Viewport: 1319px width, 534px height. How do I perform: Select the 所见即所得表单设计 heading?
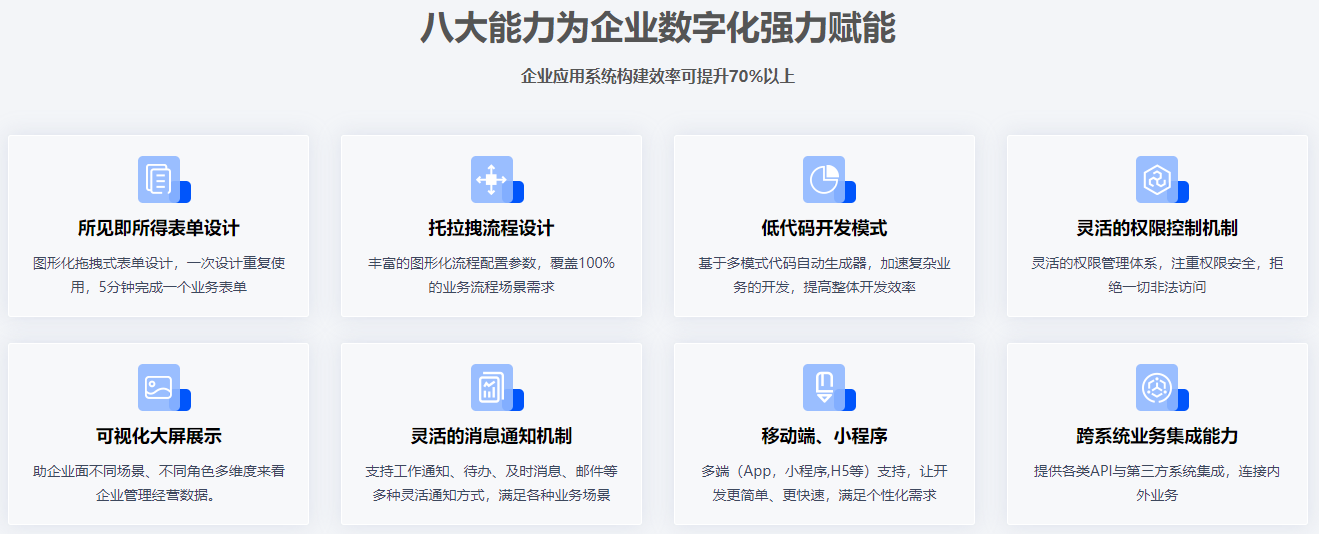point(158,229)
